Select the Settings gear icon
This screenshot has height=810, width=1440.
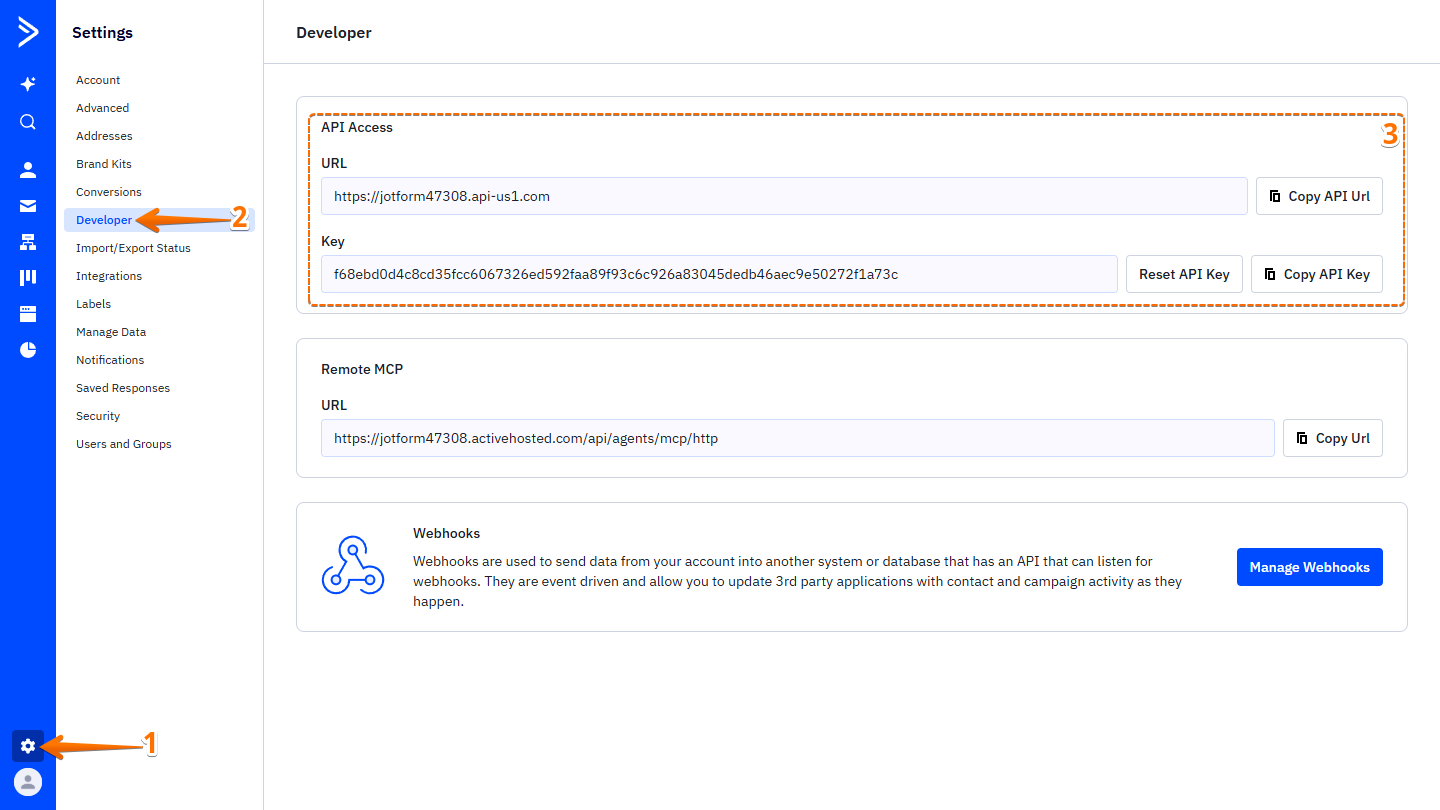click(x=28, y=745)
